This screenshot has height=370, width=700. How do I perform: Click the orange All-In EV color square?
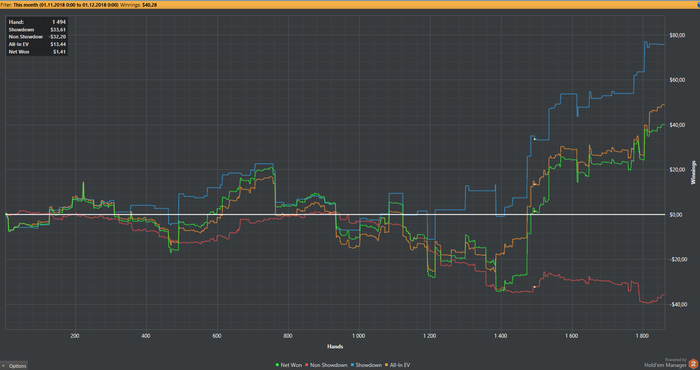[x=387, y=365]
